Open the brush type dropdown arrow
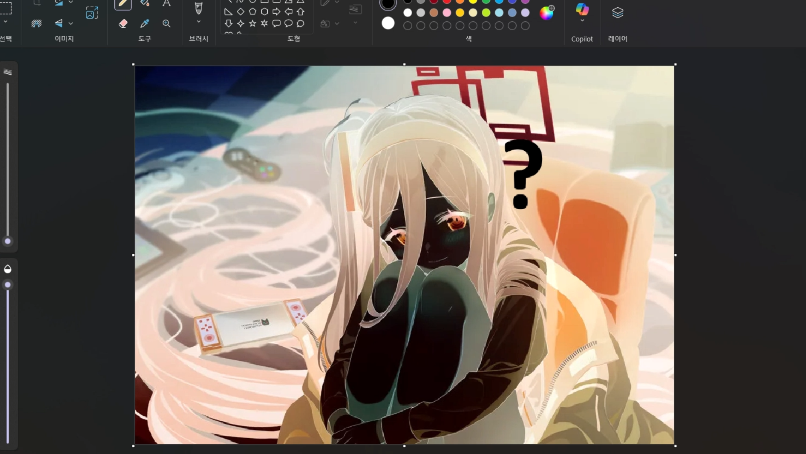Image resolution: width=806 pixels, height=454 pixels. point(198,22)
